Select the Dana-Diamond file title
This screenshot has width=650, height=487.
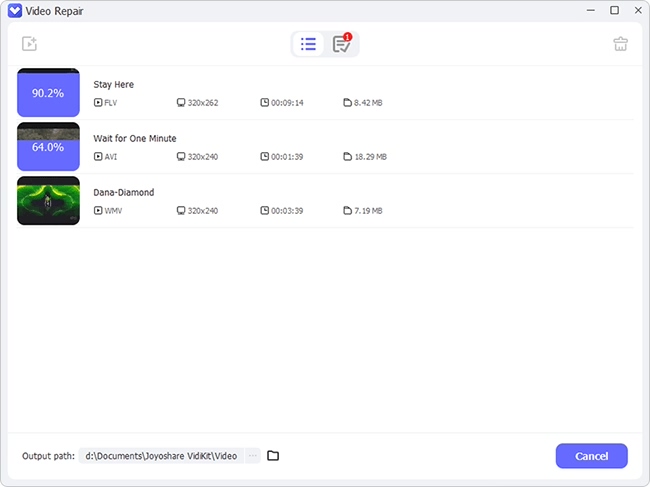pyautogui.click(x=124, y=192)
